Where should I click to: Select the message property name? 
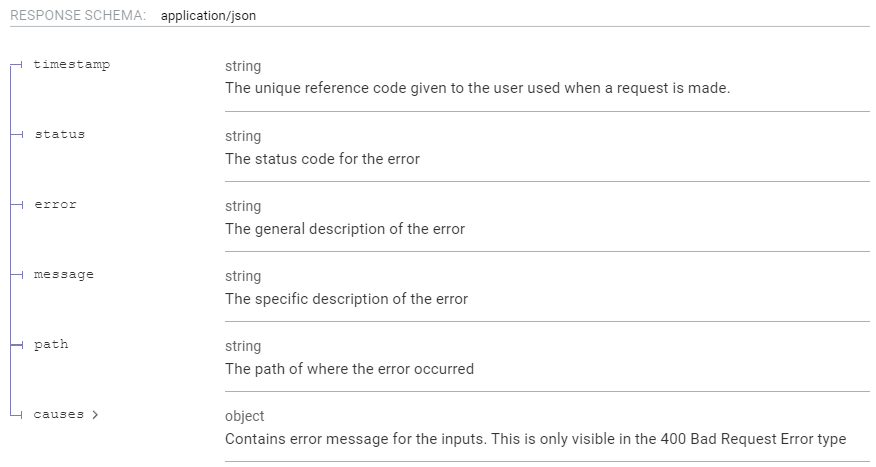click(63, 274)
